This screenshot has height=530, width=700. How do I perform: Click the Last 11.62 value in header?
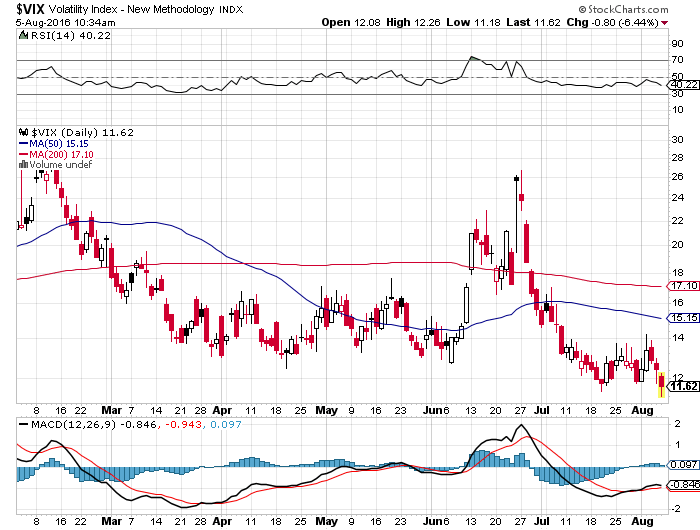pos(533,22)
